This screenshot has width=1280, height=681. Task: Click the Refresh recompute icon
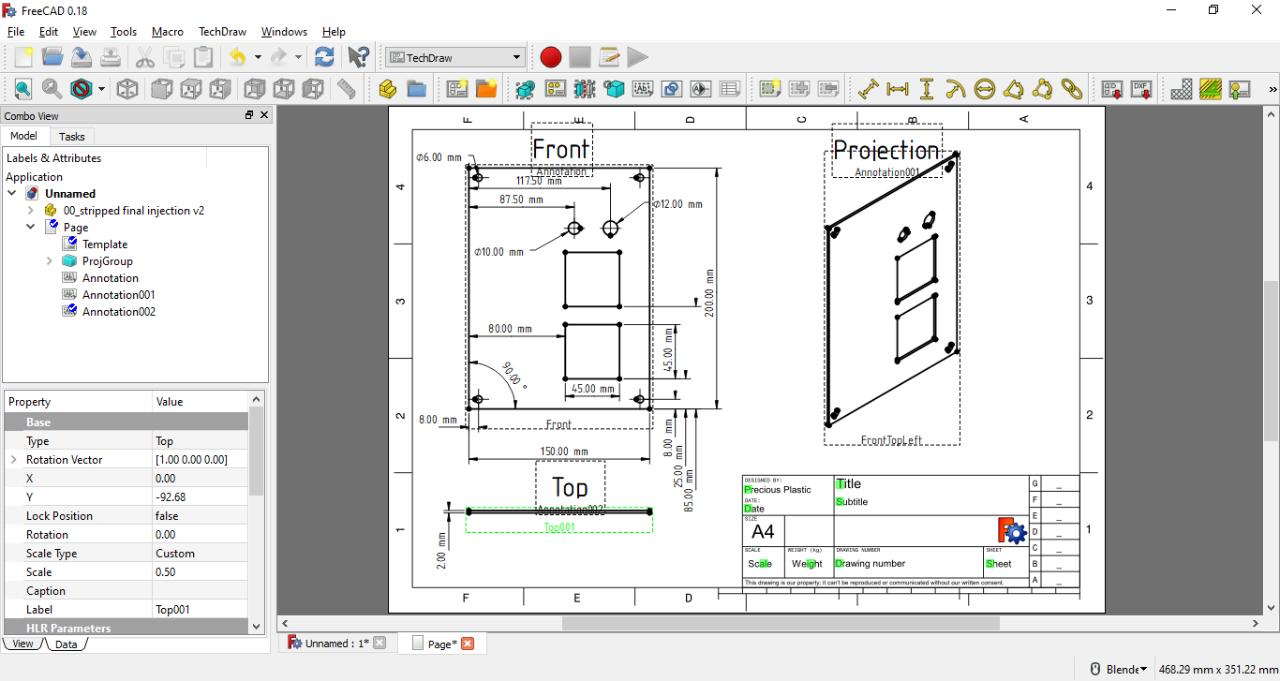[x=324, y=58]
